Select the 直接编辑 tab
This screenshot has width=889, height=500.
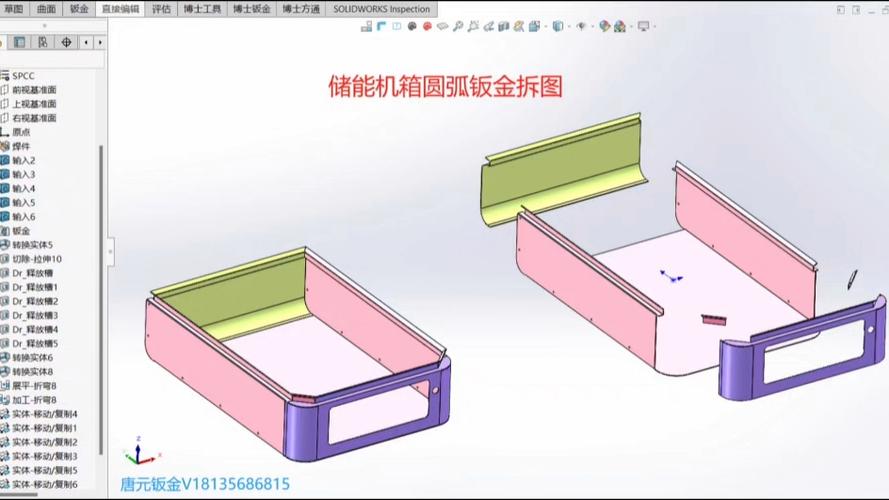click(120, 9)
